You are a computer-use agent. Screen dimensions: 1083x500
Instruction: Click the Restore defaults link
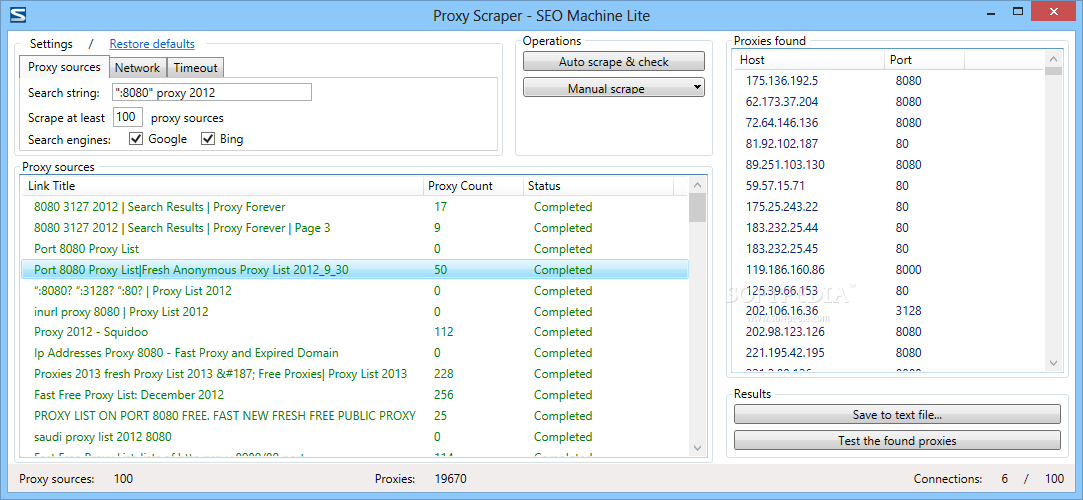[152, 44]
